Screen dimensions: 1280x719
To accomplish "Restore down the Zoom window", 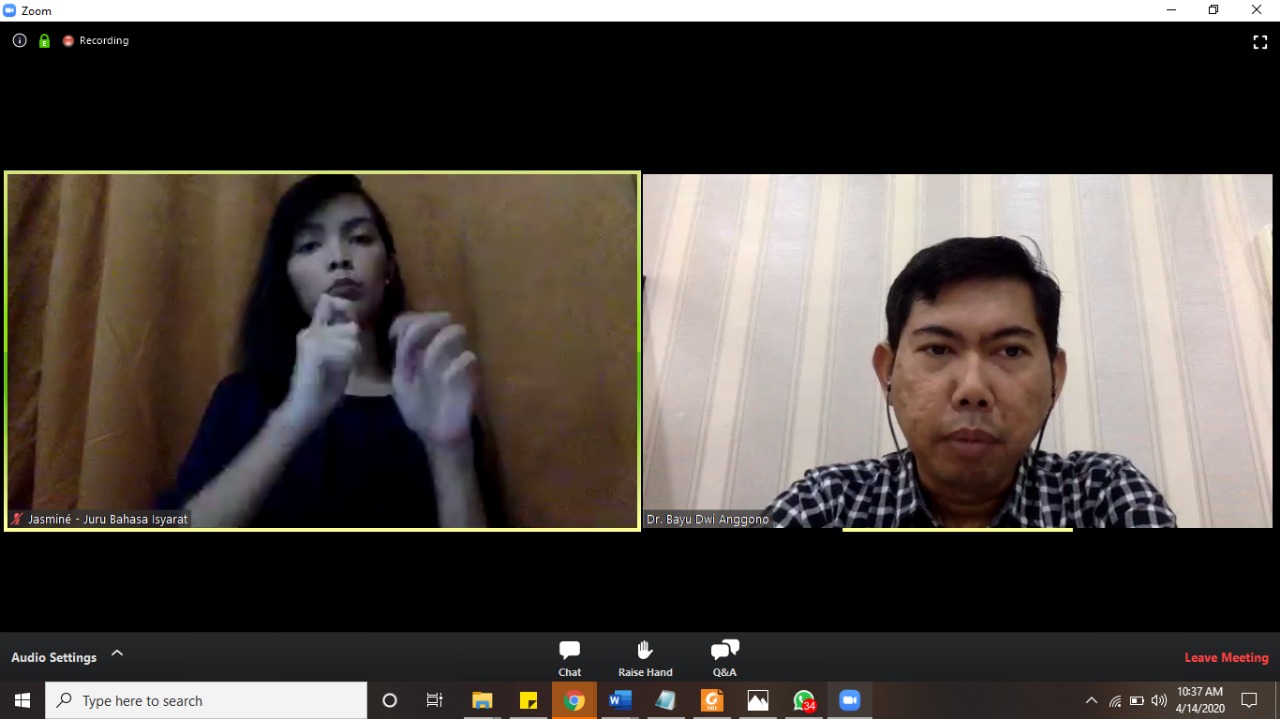I will pos(1214,10).
